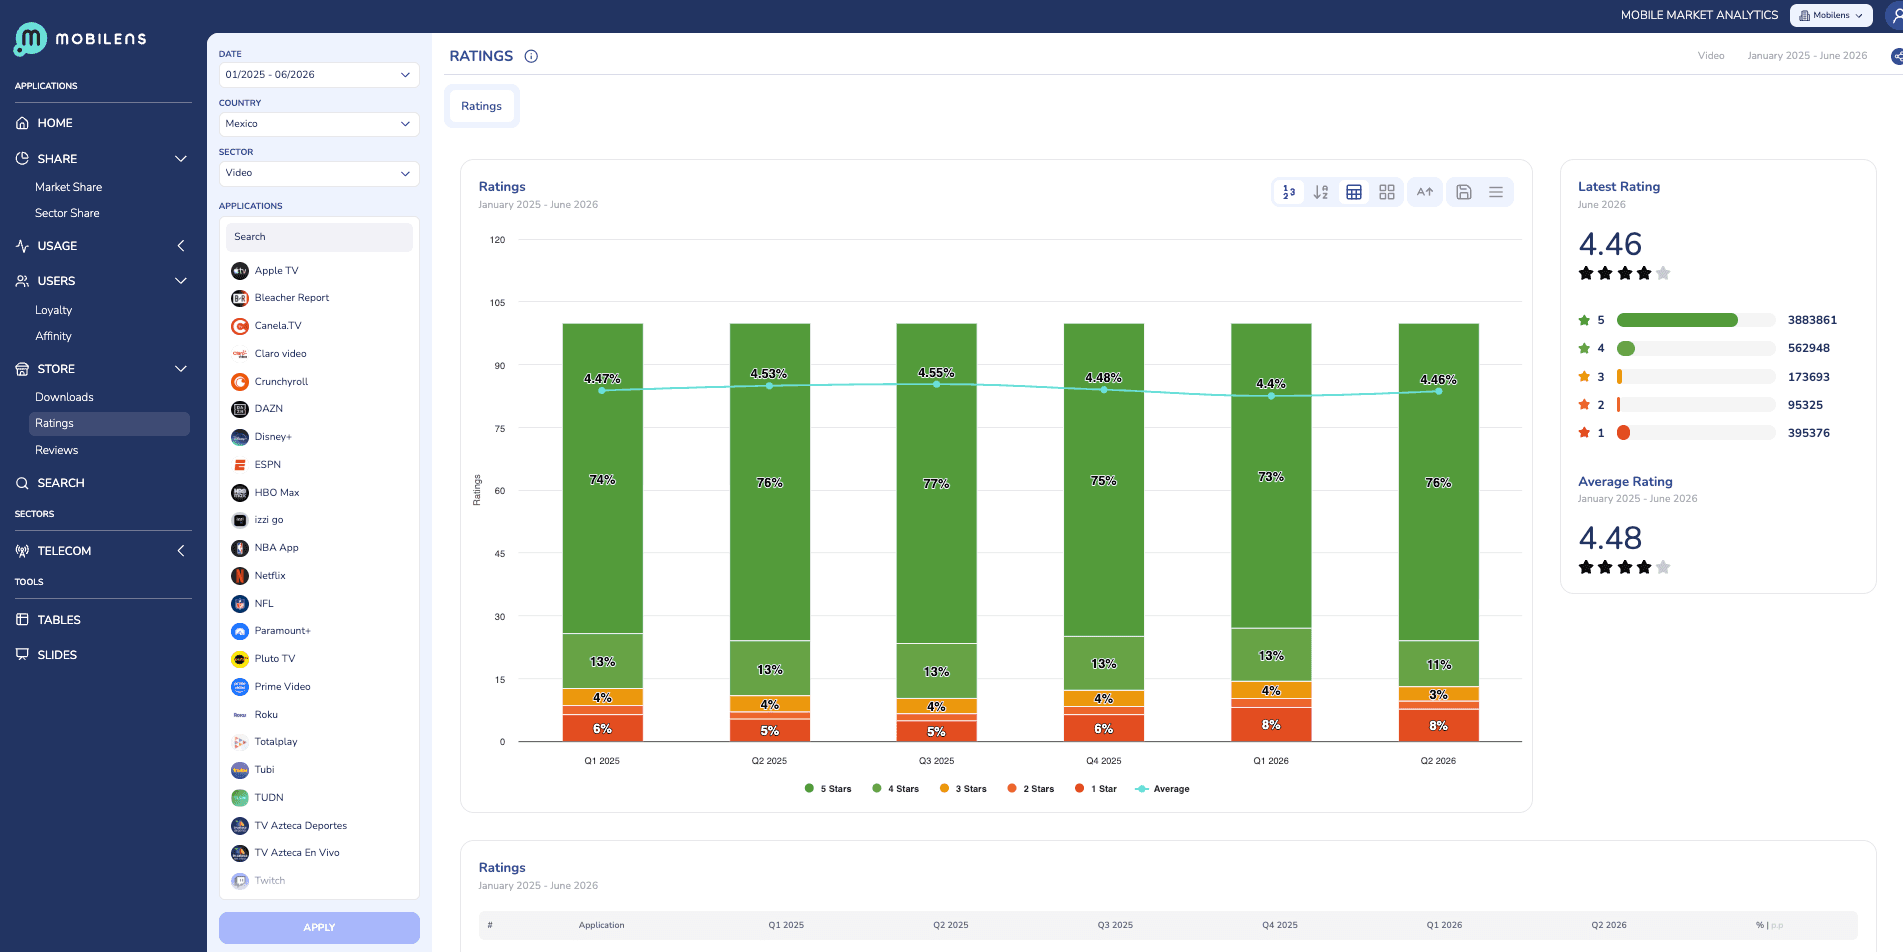Open the Mobilens account selector

1831,15
